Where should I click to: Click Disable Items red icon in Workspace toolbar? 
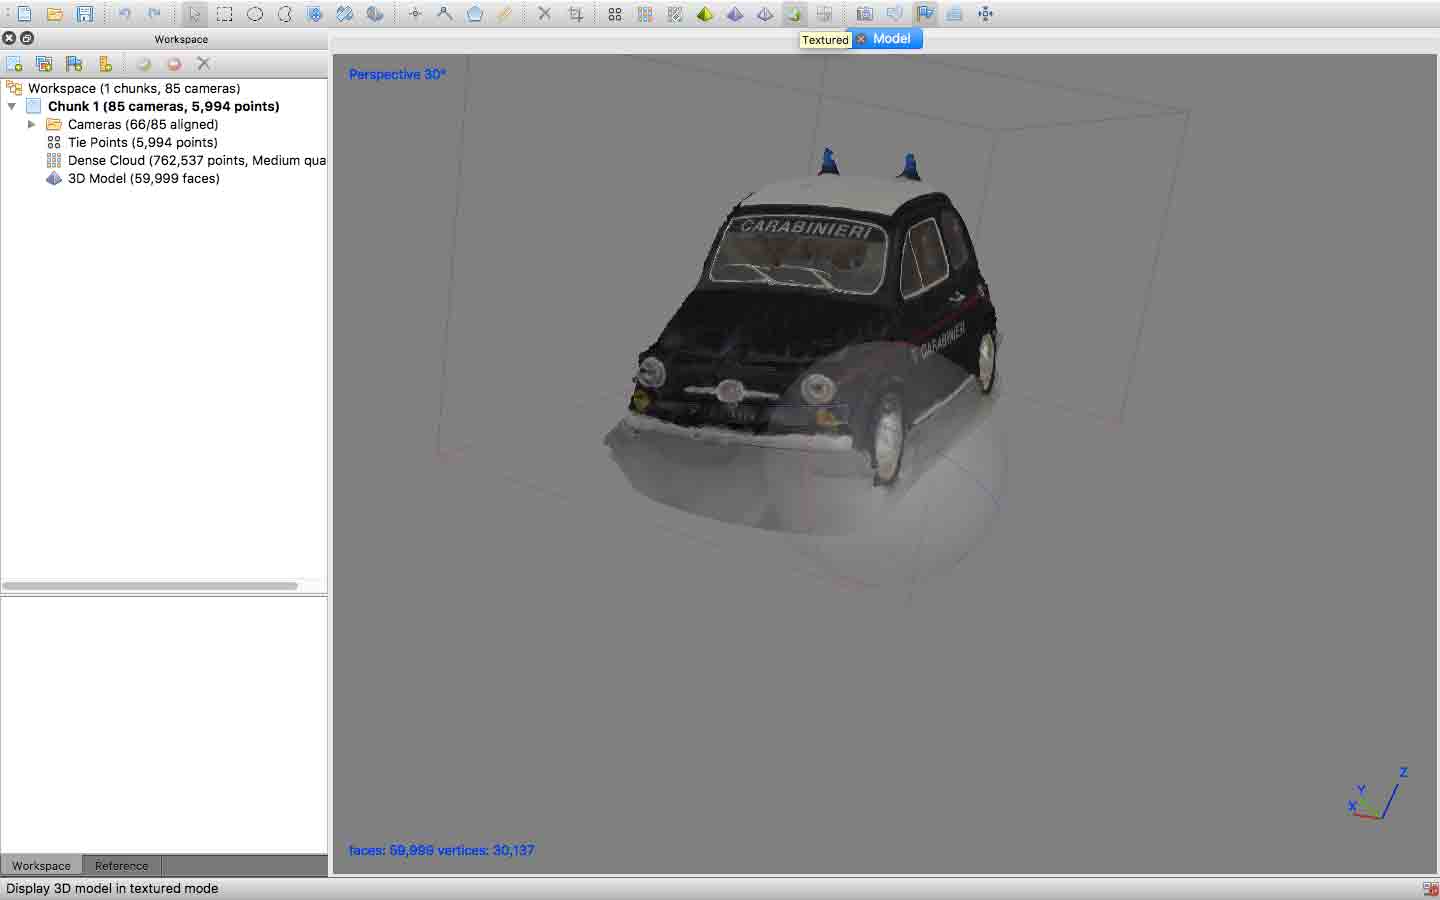click(174, 64)
